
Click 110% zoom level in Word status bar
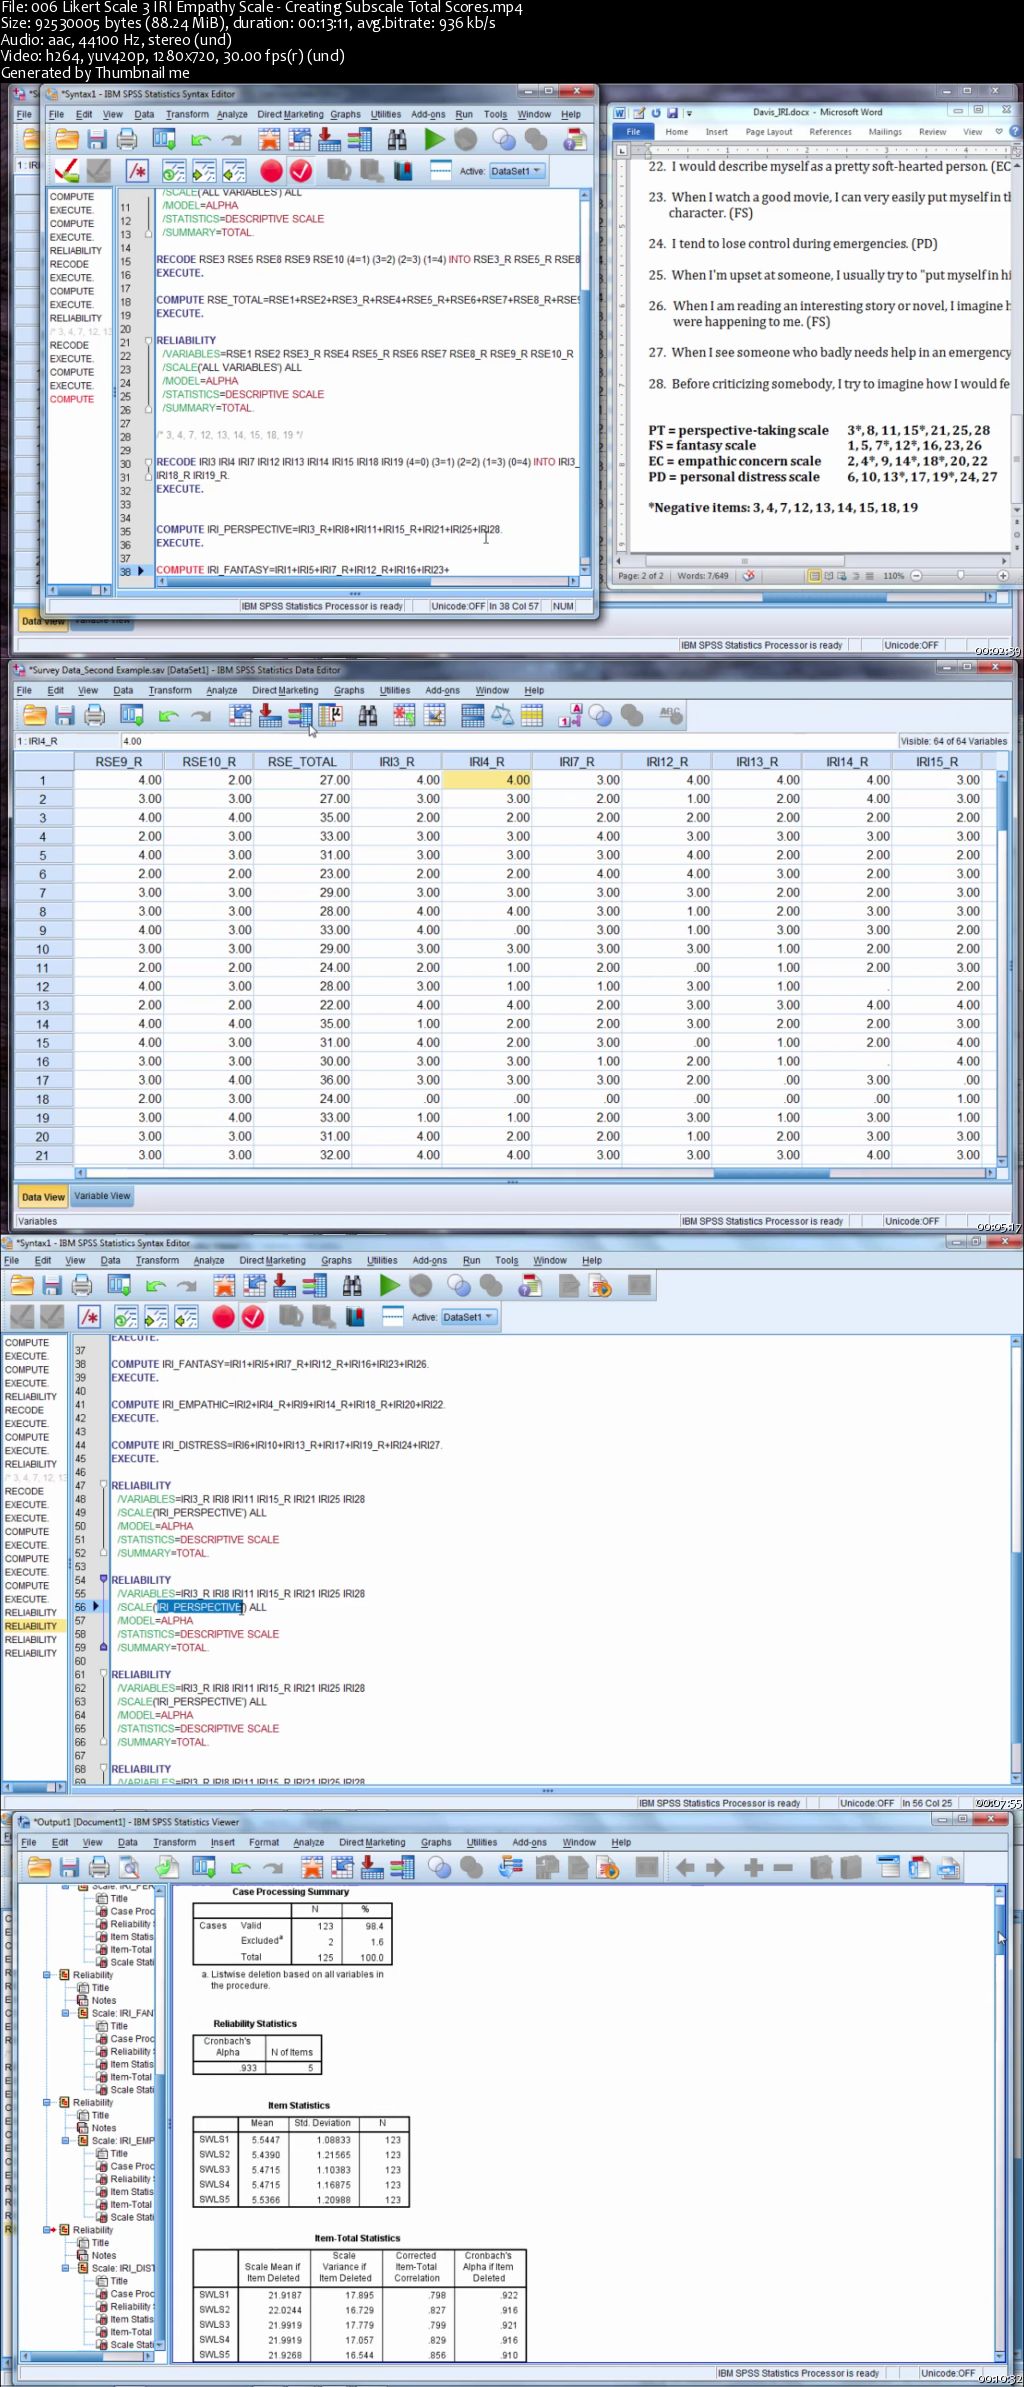click(x=894, y=576)
